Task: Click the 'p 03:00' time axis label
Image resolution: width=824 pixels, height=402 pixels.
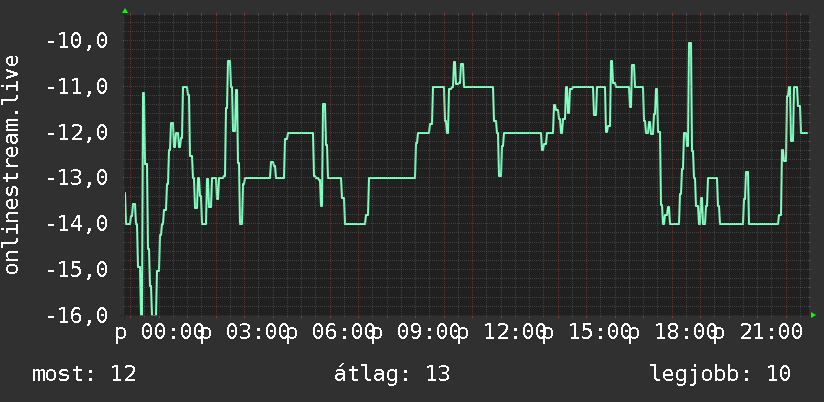Action: [x=245, y=333]
